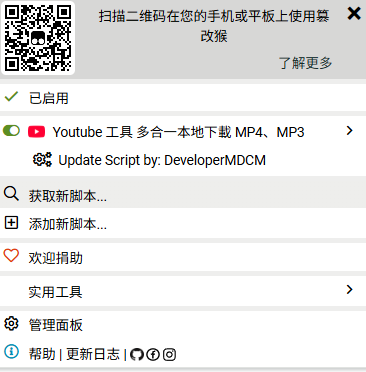Open the 帮助 help link
Screen dimensions: 366x372
(42, 354)
